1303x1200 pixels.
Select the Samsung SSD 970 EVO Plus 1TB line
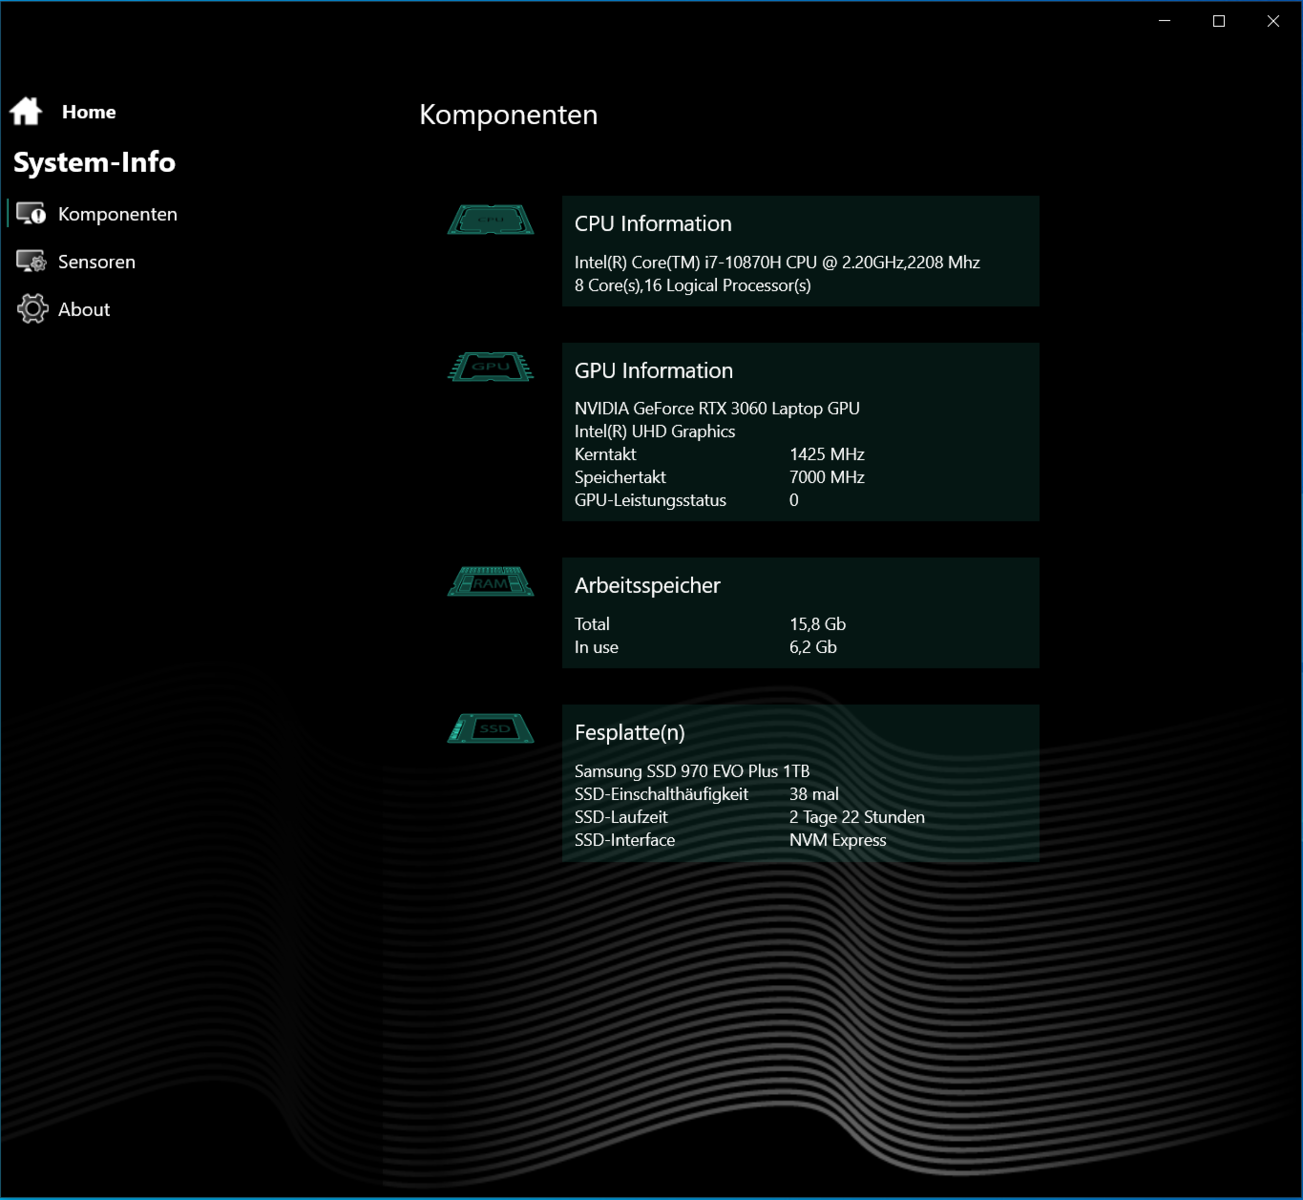pos(692,771)
